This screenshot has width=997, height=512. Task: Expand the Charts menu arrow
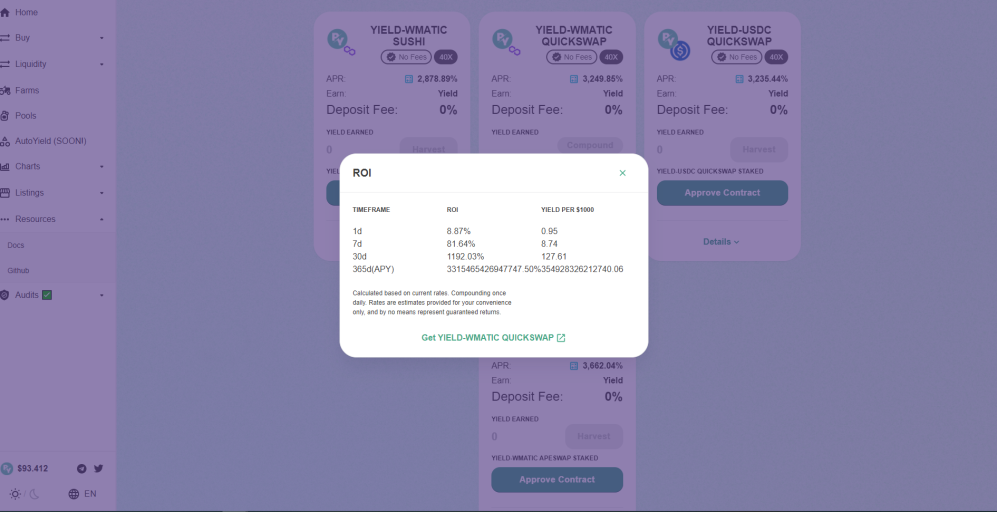coord(102,167)
